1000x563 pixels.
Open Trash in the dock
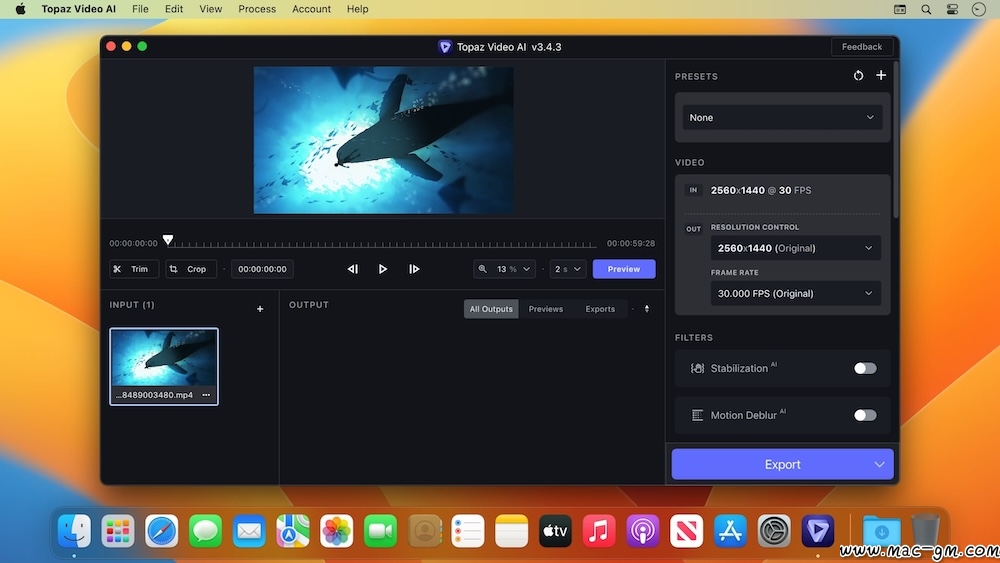pyautogui.click(x=925, y=530)
